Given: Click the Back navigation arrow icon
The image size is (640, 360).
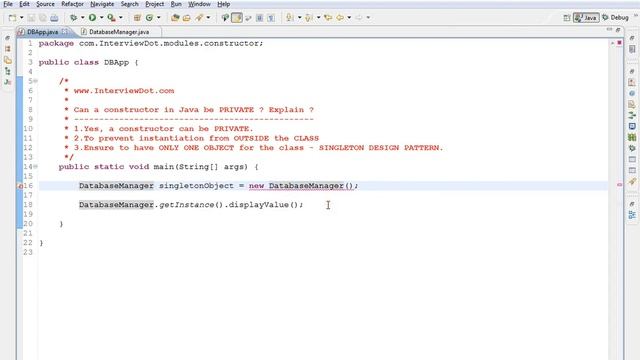Looking at the screenshot, I should point(340,18).
